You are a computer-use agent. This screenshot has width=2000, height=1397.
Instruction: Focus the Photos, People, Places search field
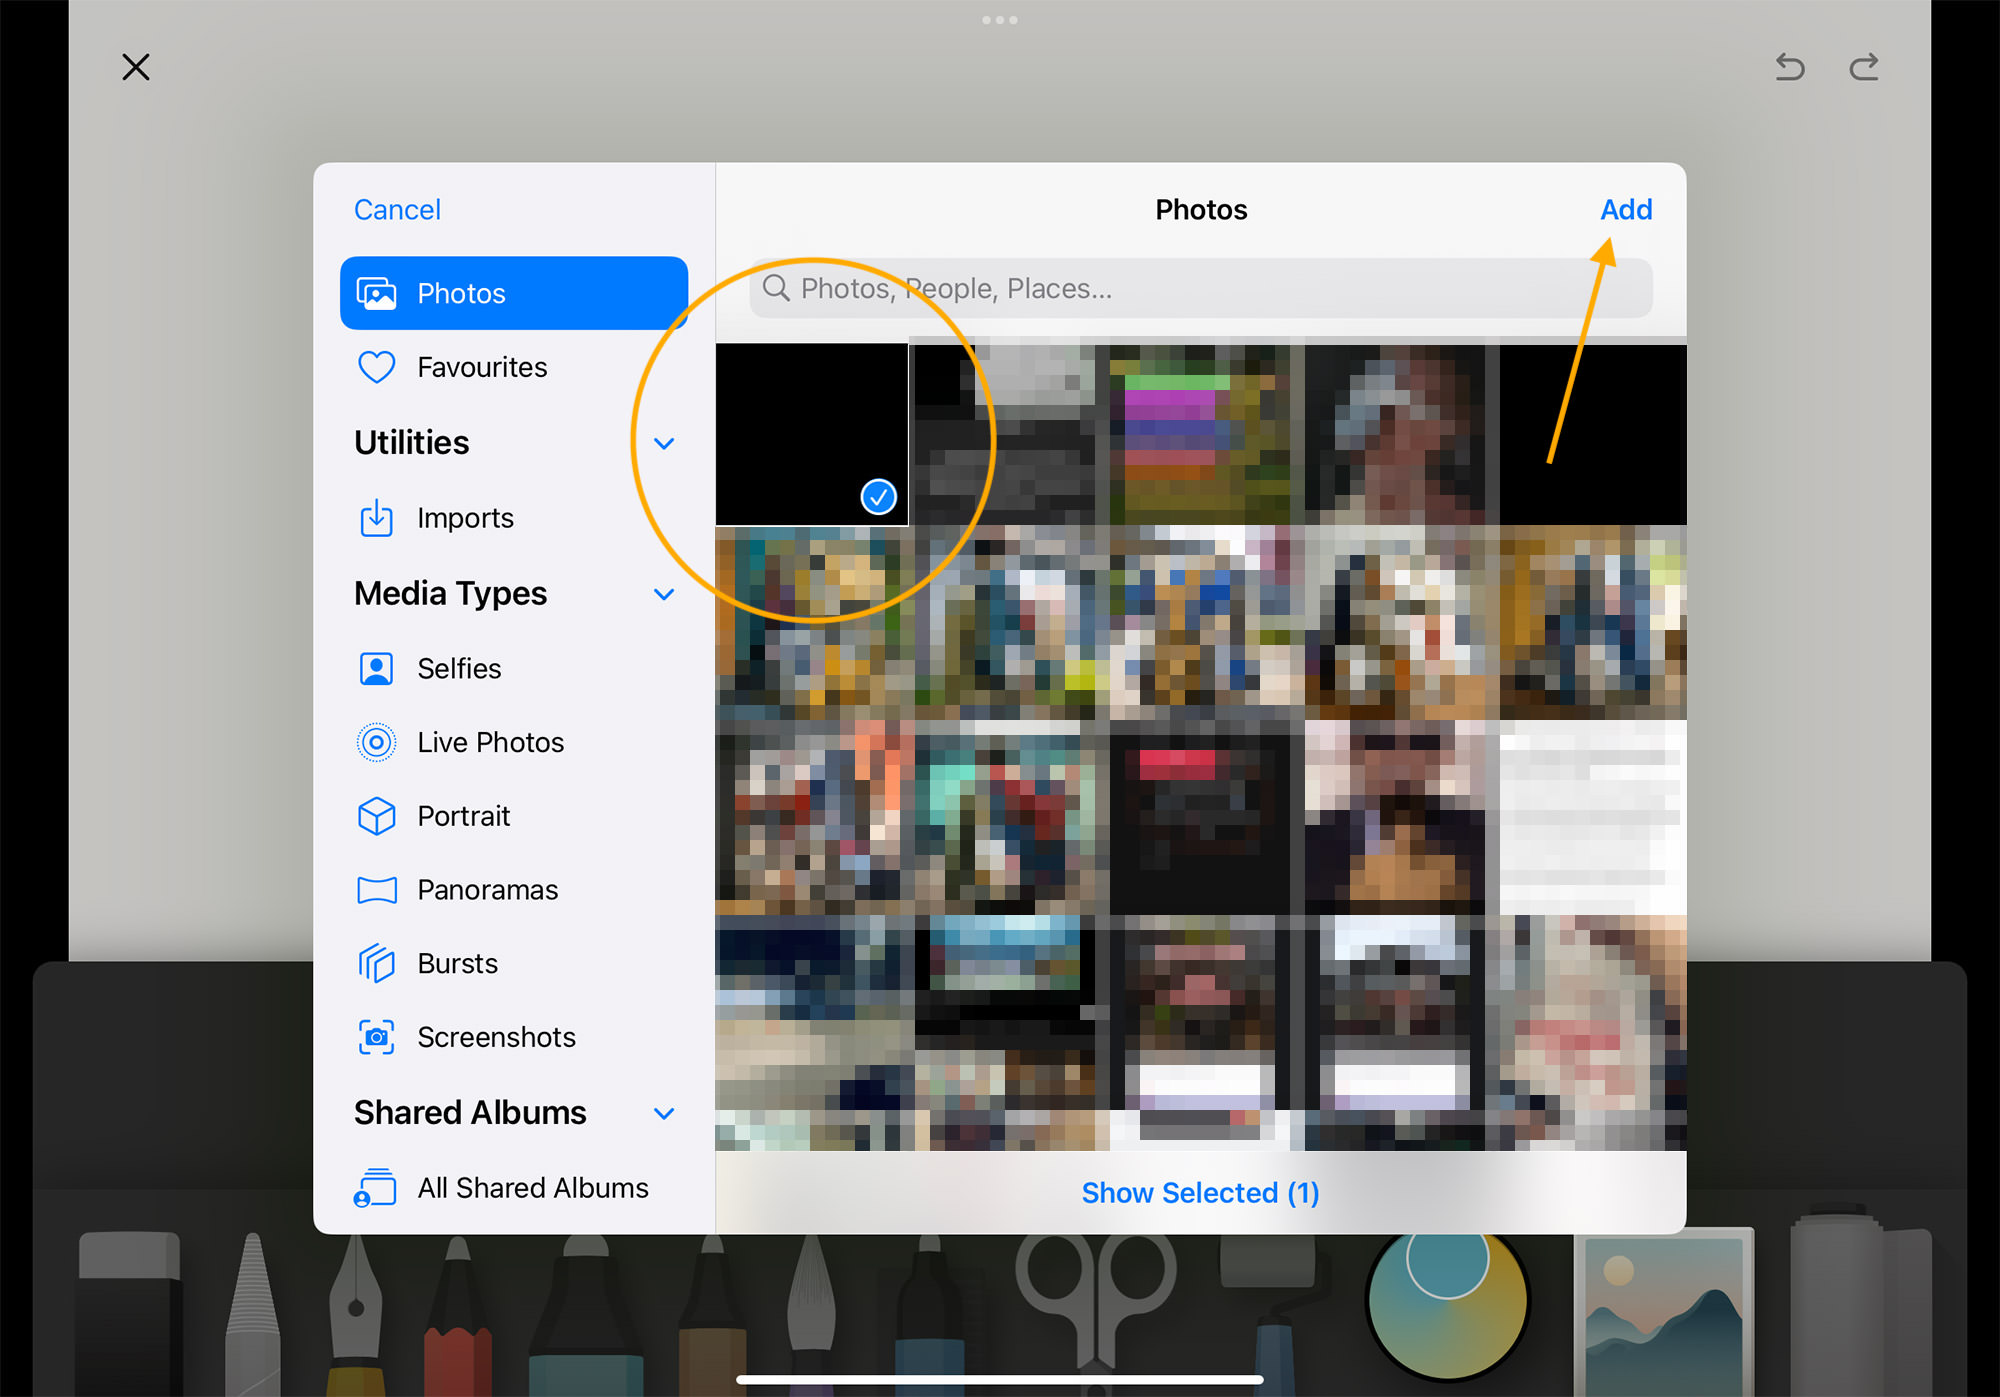(1200, 289)
